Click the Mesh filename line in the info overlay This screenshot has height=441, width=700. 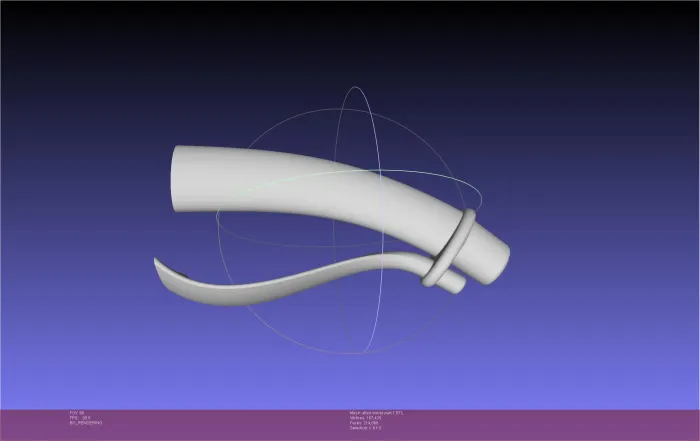376,413
